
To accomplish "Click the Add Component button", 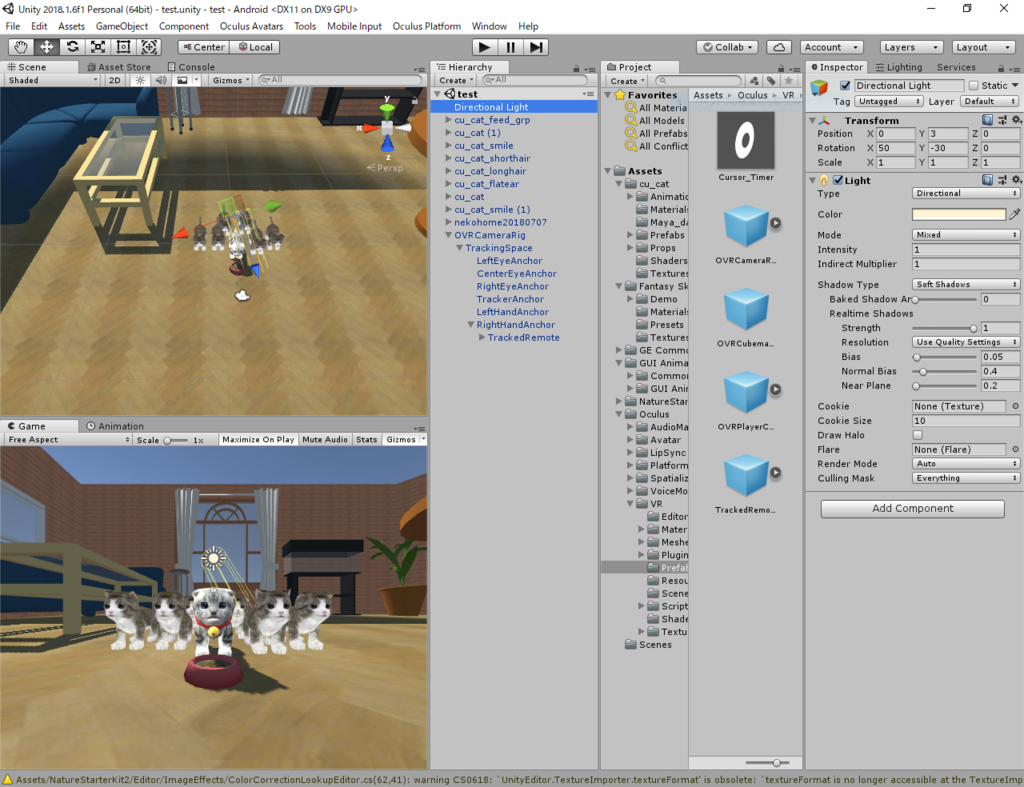I will coord(912,509).
